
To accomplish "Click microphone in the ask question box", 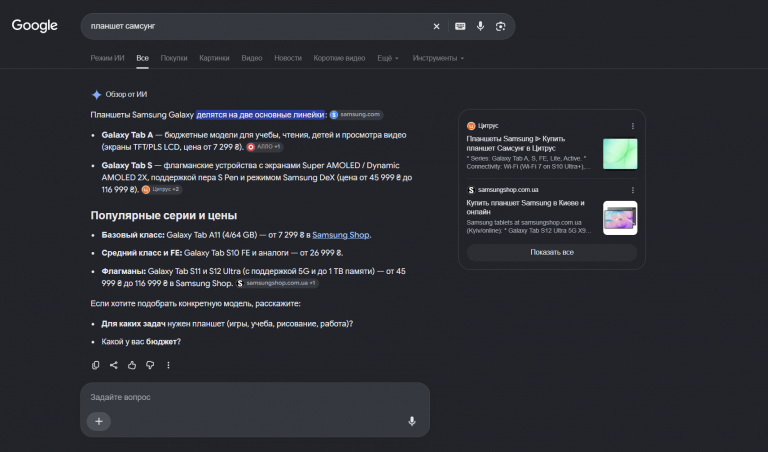I will coord(412,421).
